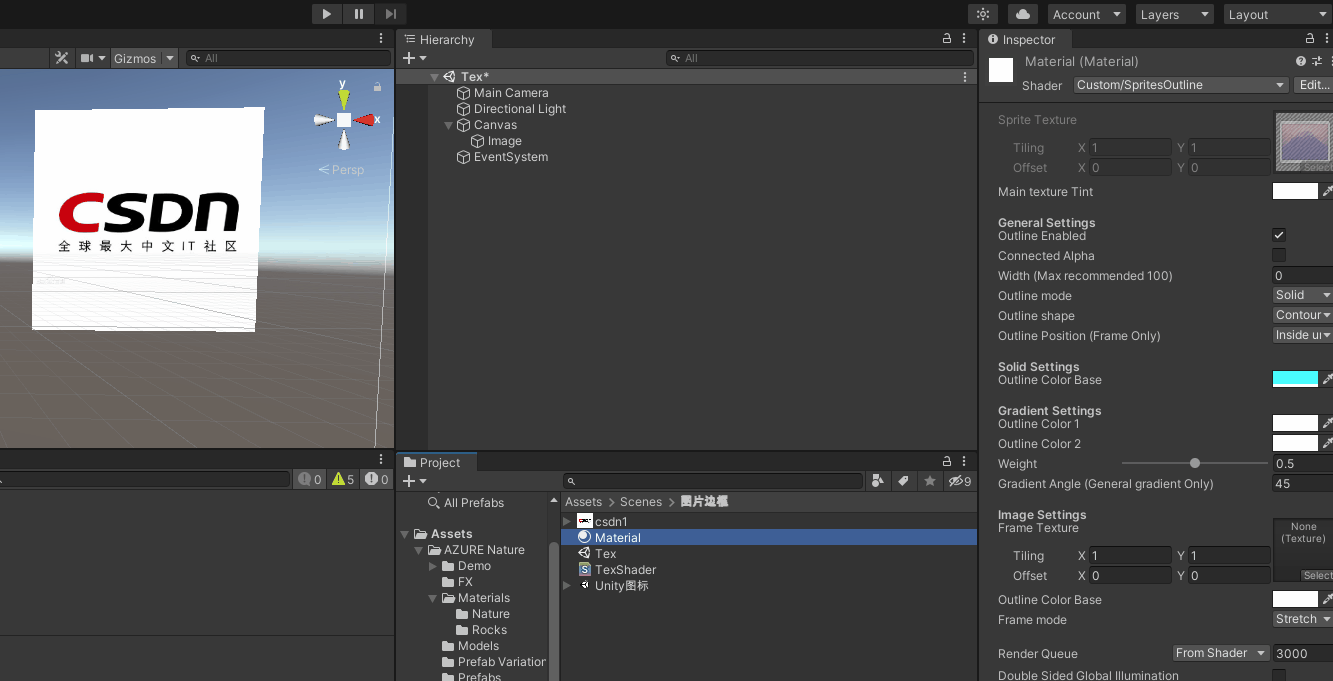Viewport: 1333px width, 681px height.
Task: Open Scene view tools settings wrench icon
Action: click(x=61, y=58)
